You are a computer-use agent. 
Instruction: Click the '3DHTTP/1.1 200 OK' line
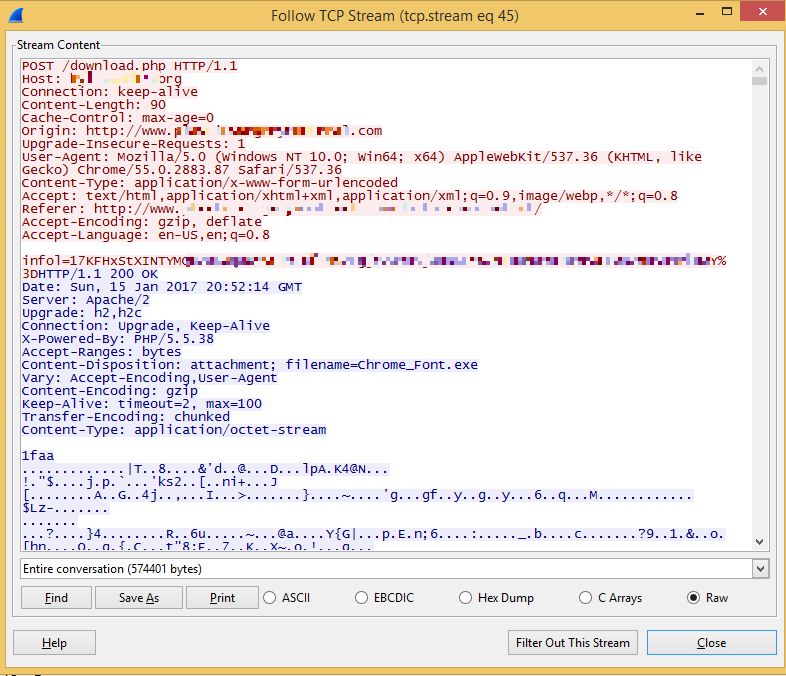point(90,274)
